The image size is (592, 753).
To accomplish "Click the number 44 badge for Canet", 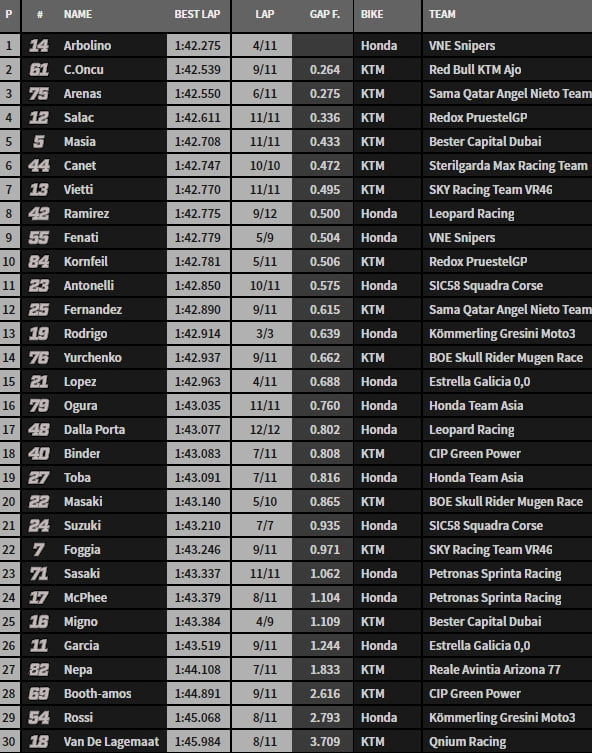I will pyautogui.click(x=38, y=166).
